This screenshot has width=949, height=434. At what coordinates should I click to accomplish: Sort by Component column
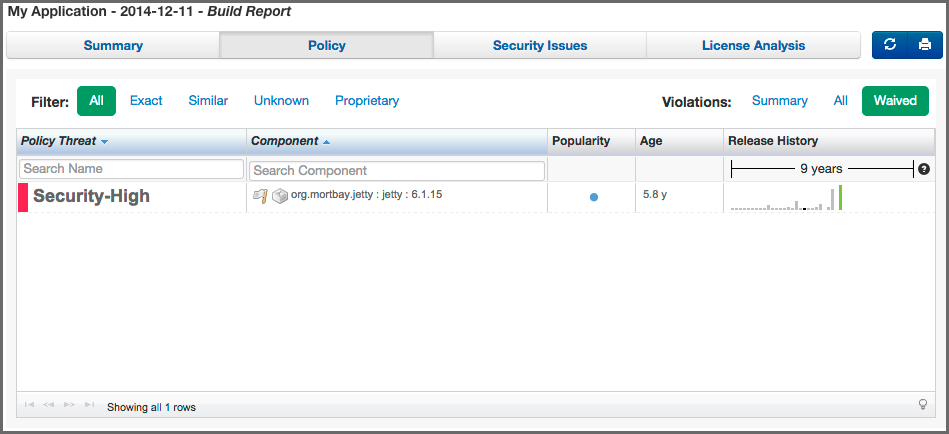397,141
